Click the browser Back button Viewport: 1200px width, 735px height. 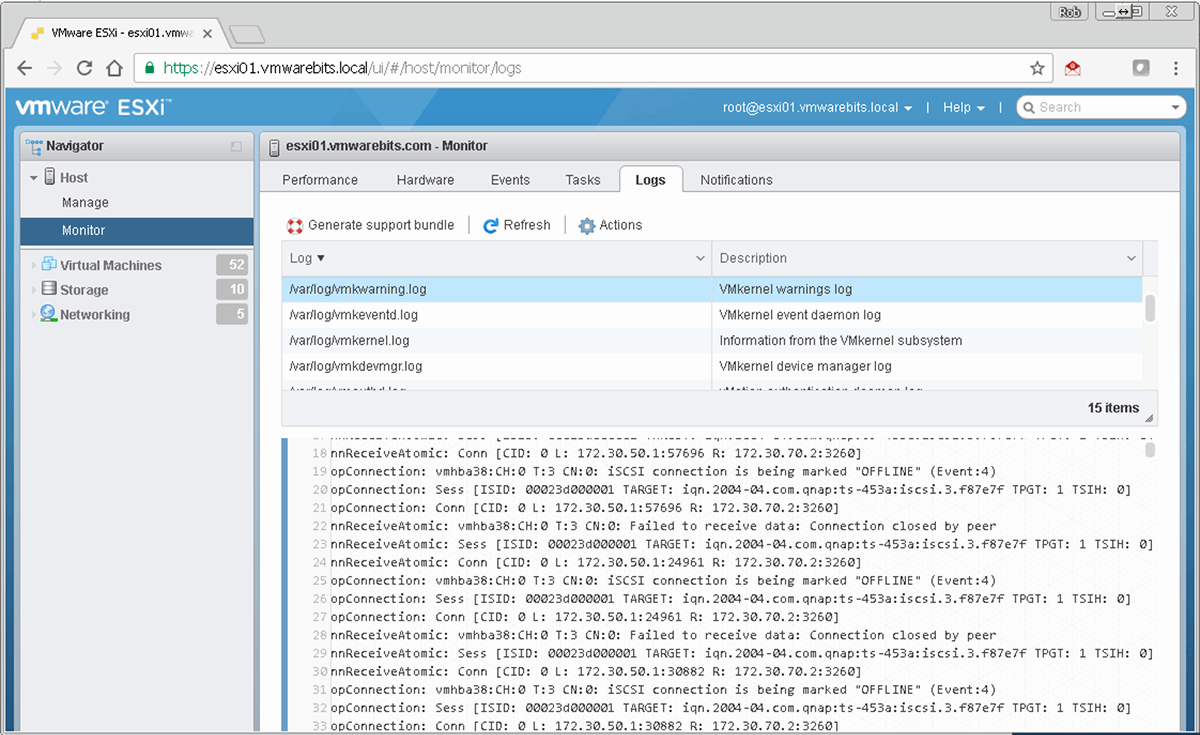[24, 68]
